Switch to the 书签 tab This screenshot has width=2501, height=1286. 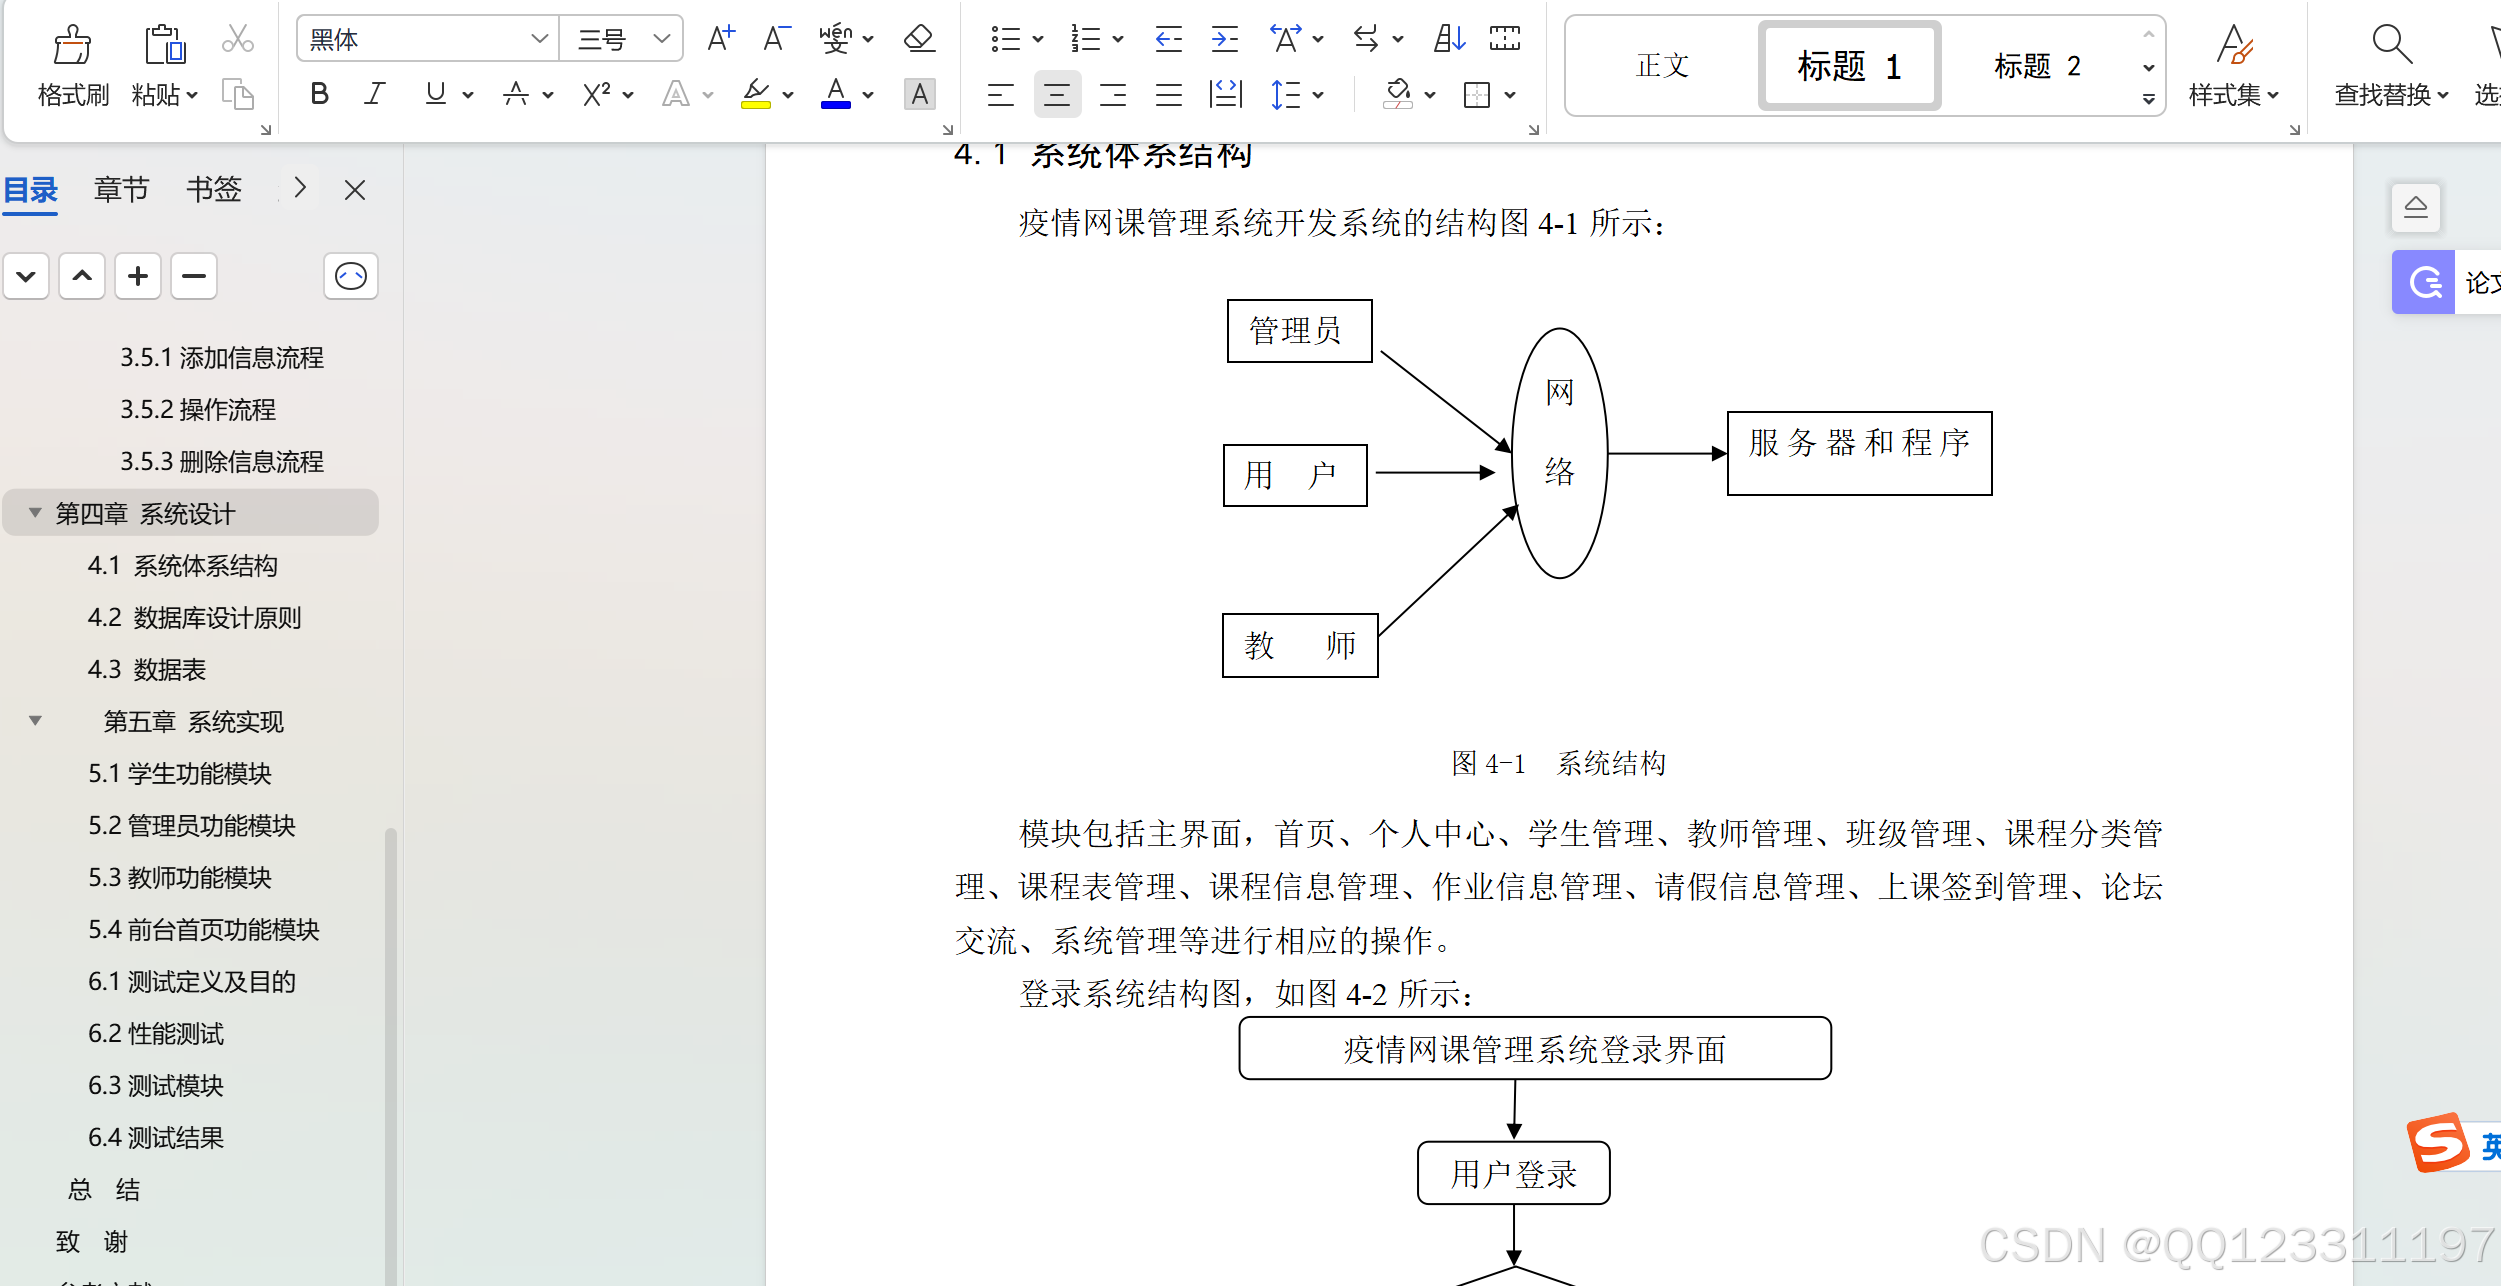[212, 188]
